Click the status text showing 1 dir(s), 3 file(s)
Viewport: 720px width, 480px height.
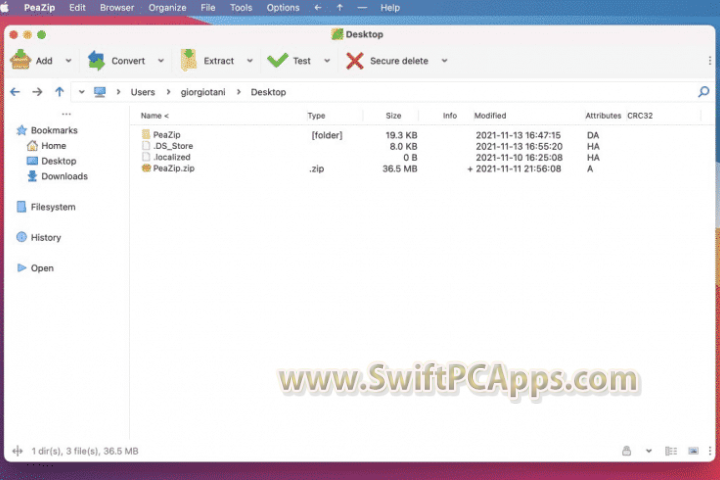[x=84, y=451]
